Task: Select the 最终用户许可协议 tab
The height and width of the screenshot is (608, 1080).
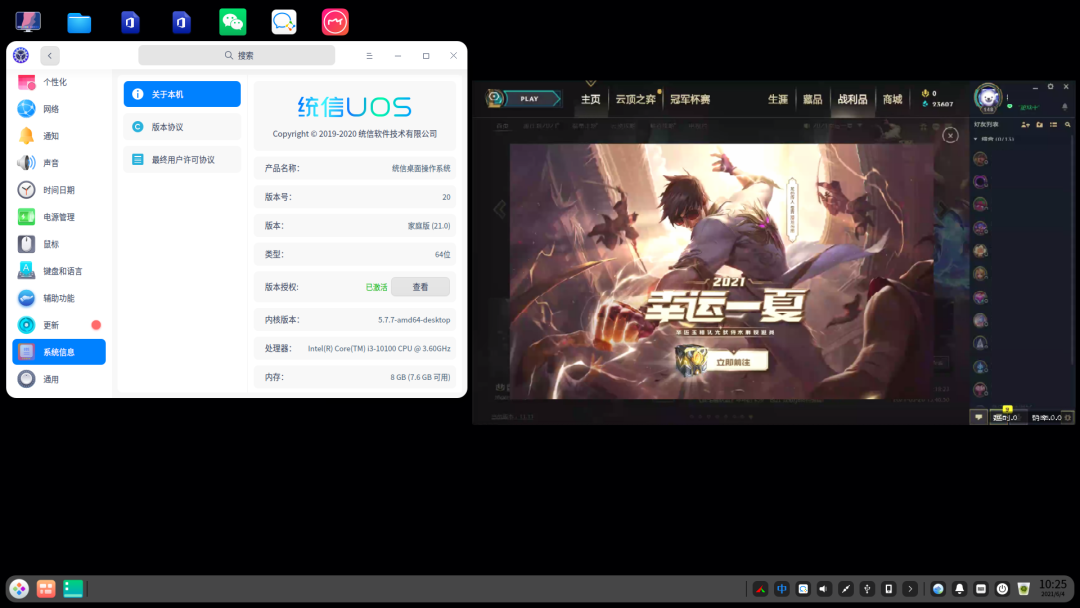Action: point(182,160)
